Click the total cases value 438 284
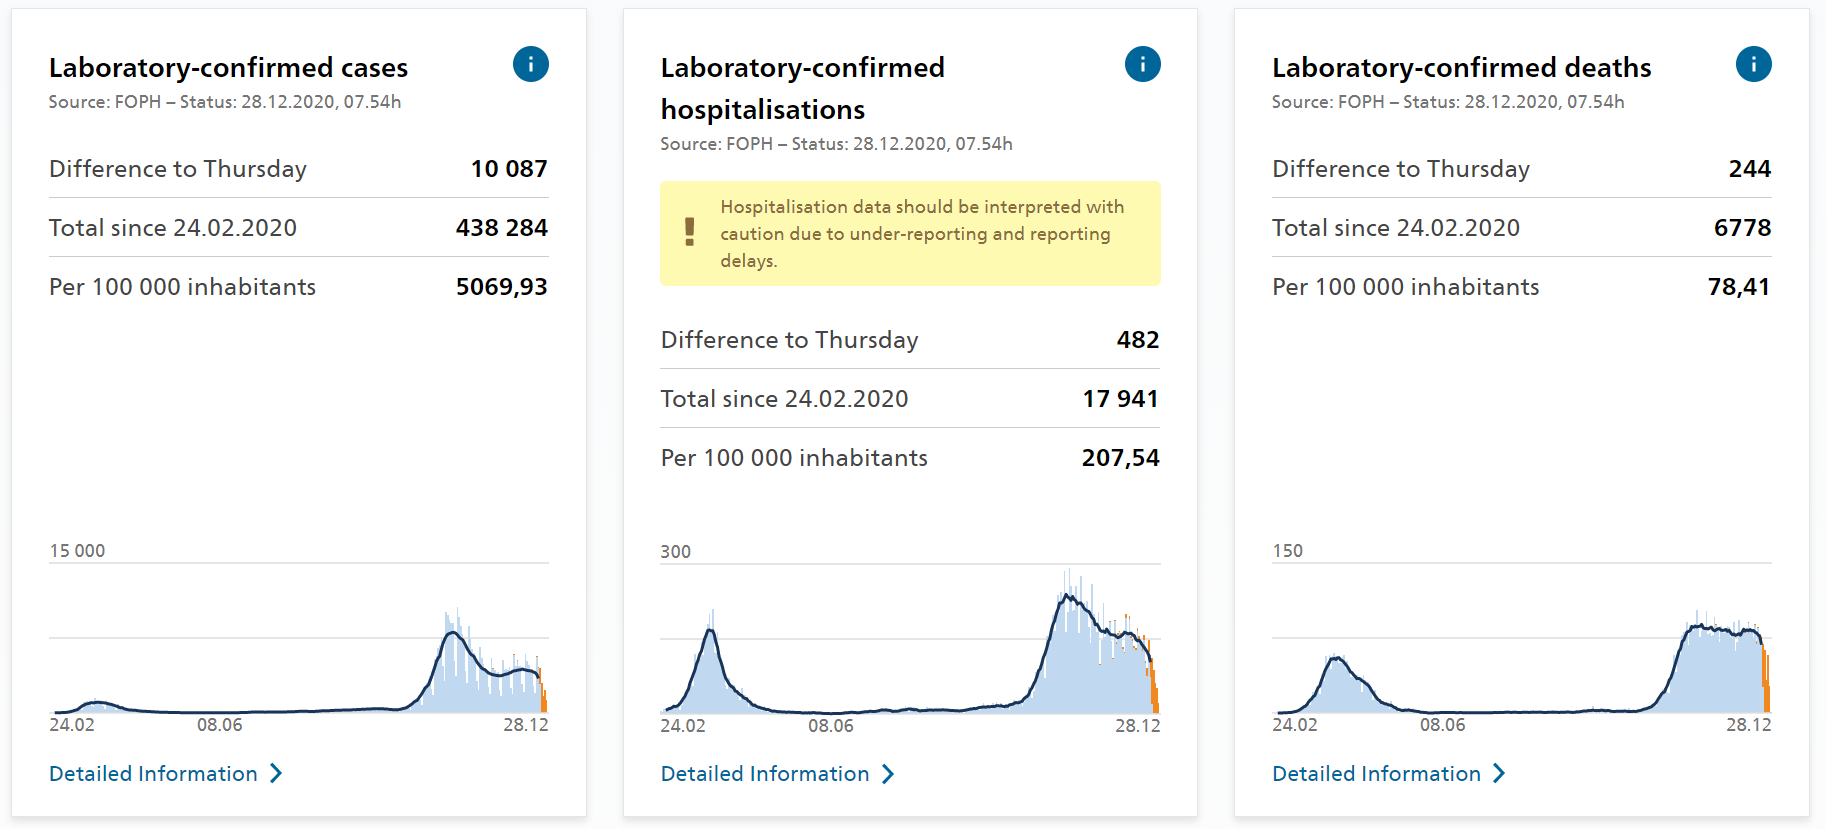 [x=501, y=228]
